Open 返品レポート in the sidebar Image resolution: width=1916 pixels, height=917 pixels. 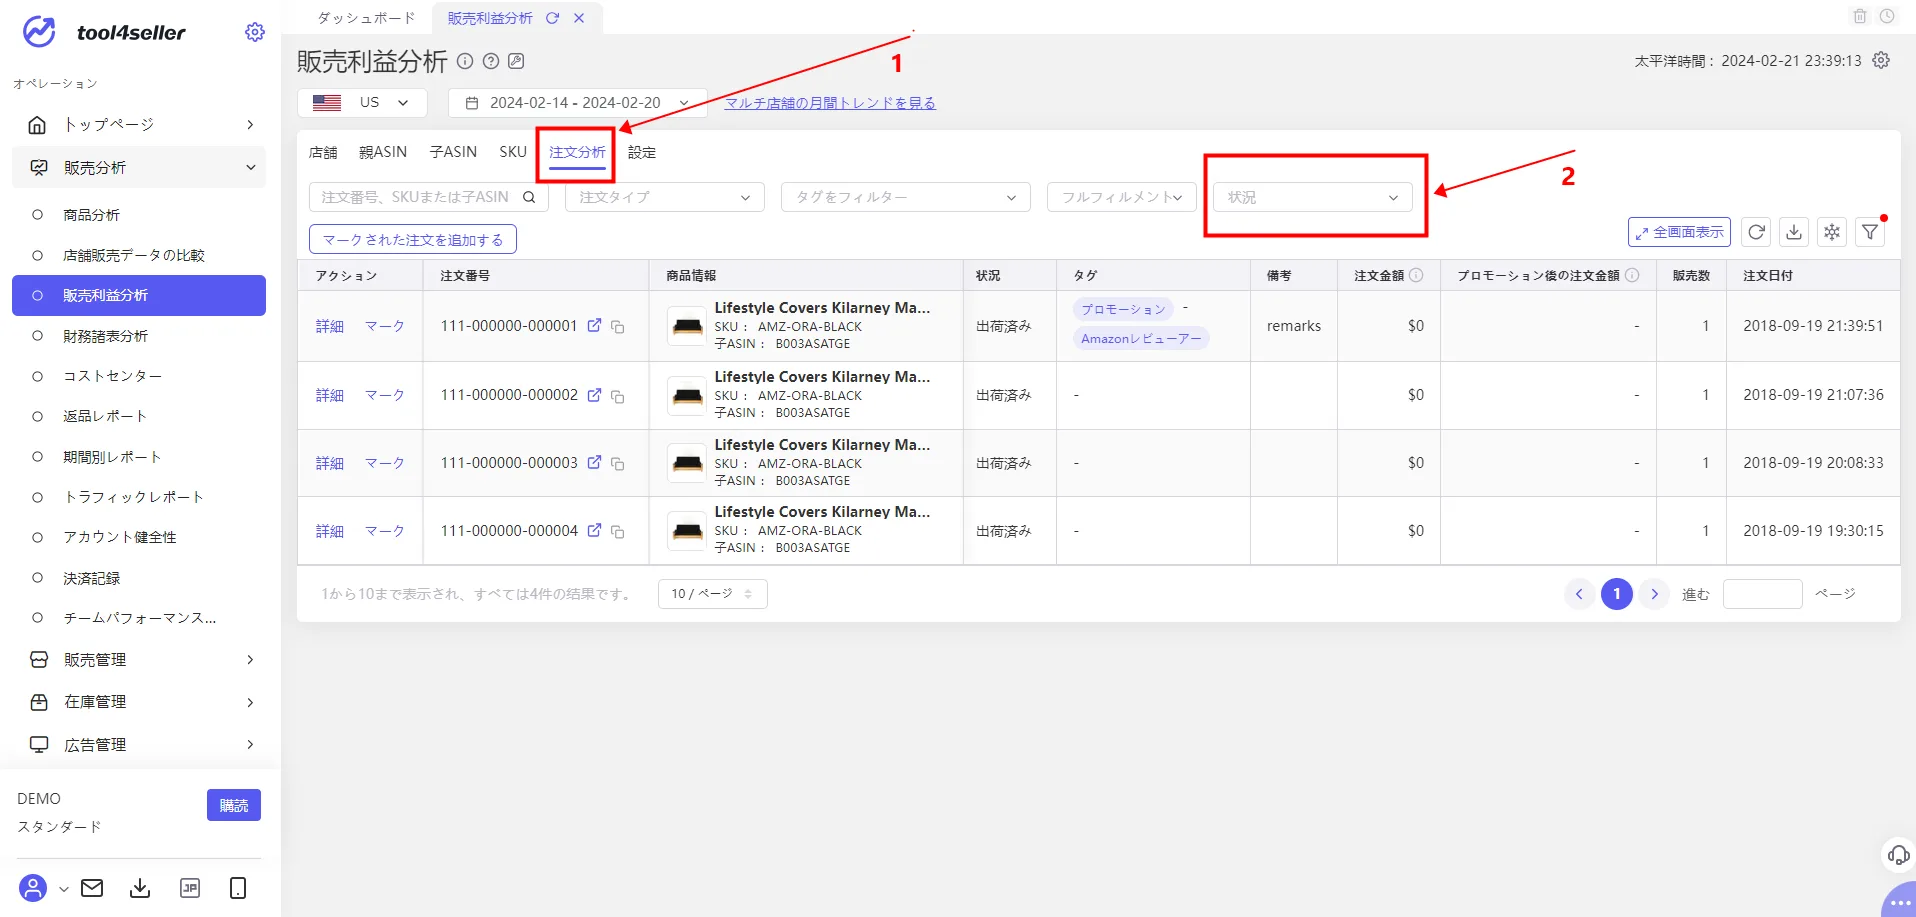point(105,416)
